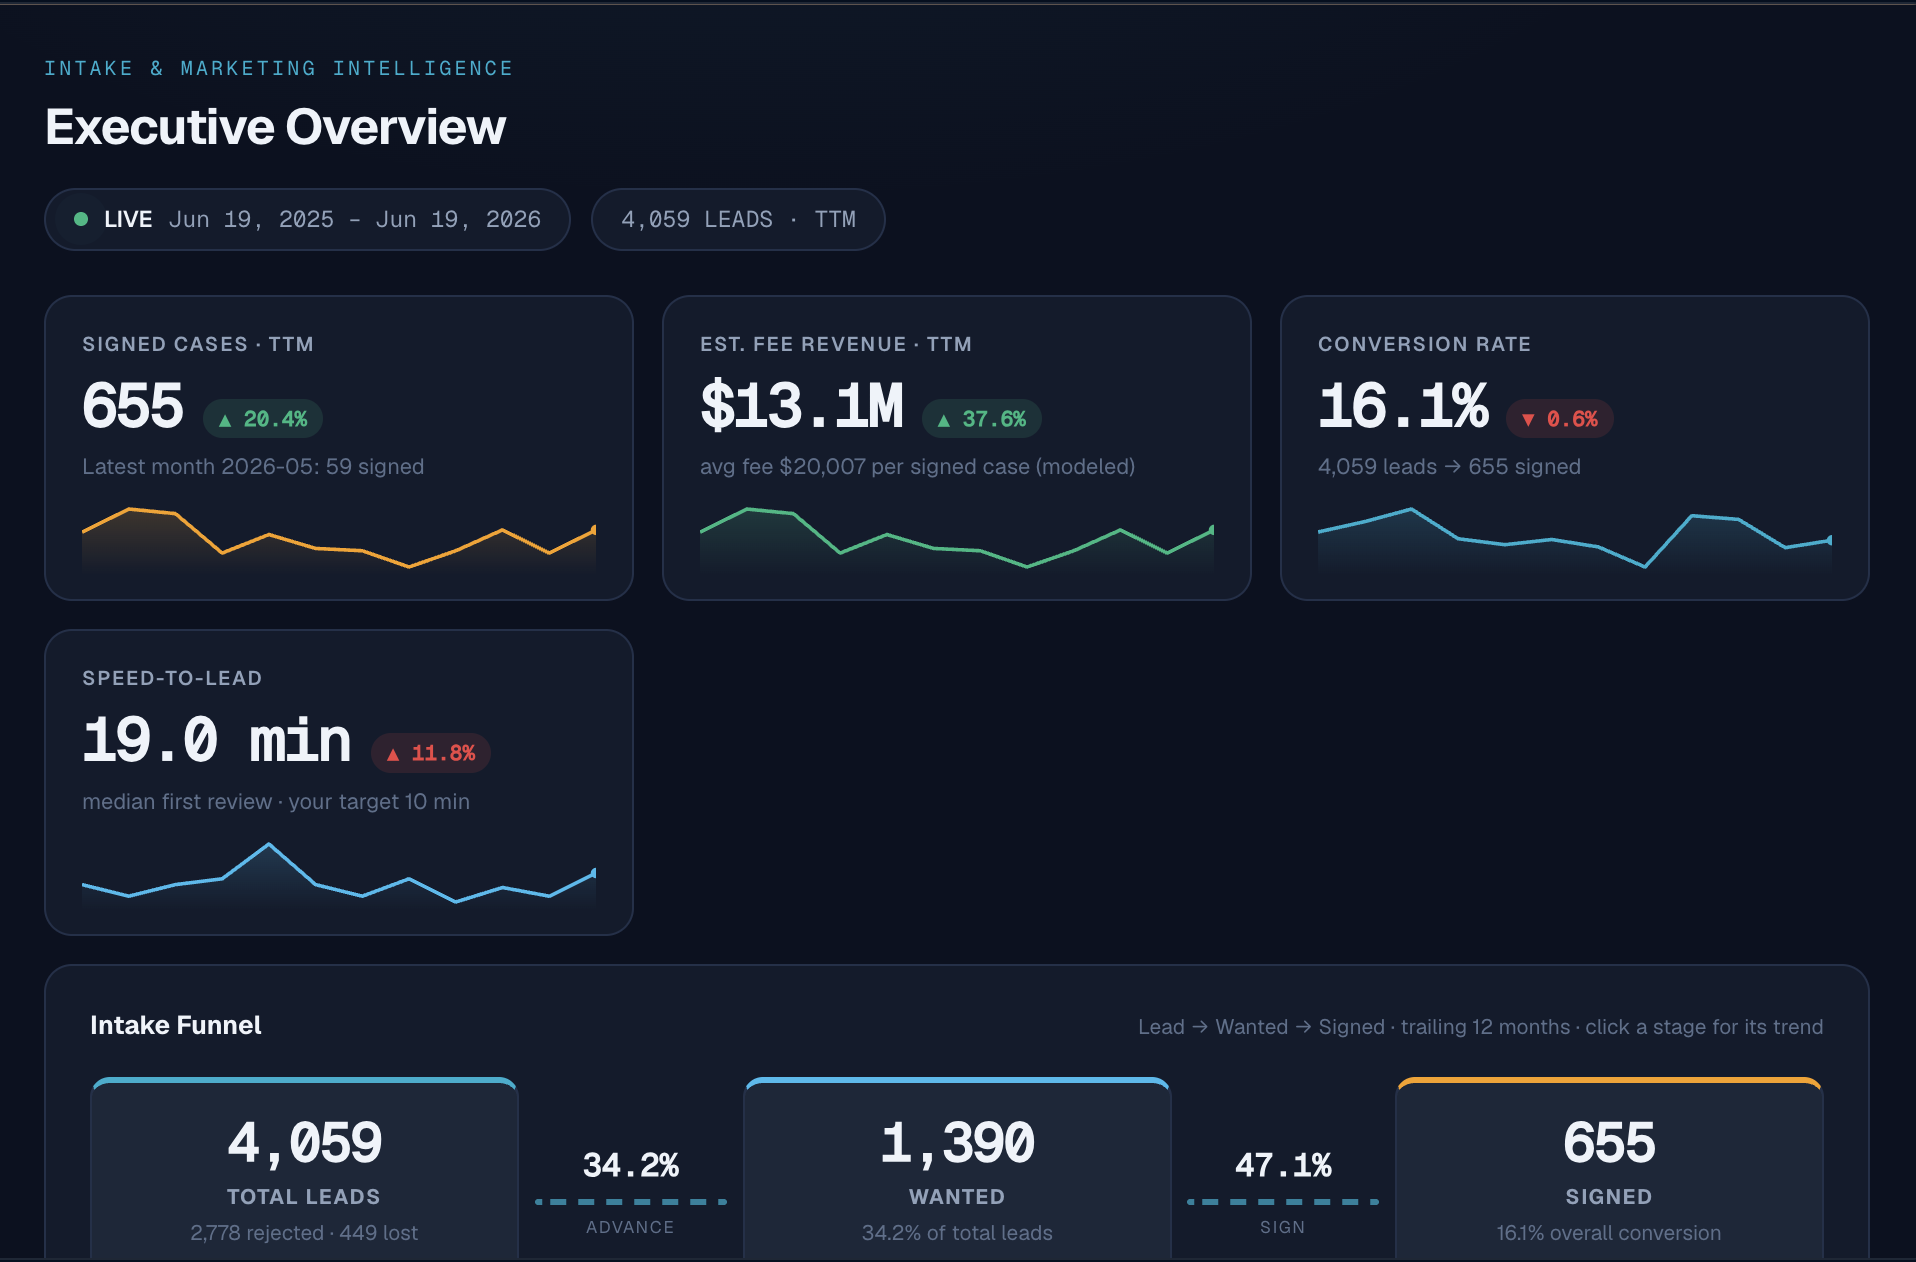Image resolution: width=1916 pixels, height=1262 pixels.
Task: Click the orange Signed Cases sparkline
Action: coord(339,538)
